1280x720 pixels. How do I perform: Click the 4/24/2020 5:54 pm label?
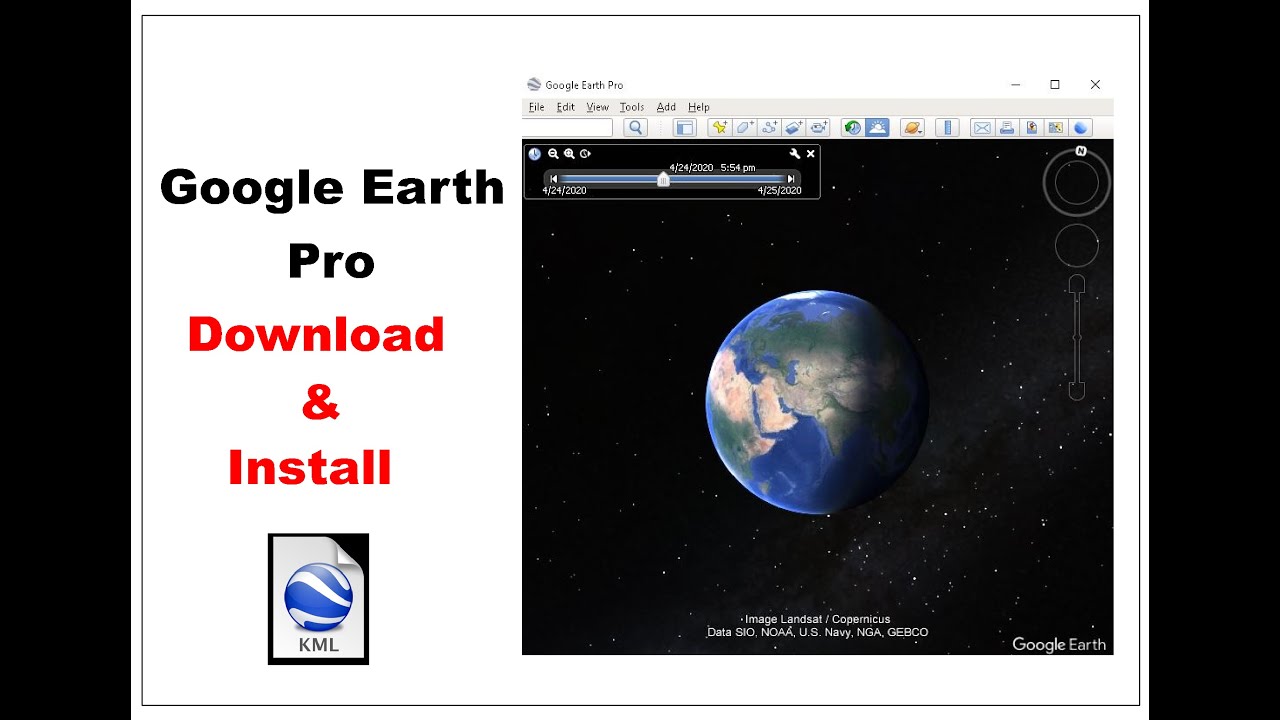click(x=712, y=168)
